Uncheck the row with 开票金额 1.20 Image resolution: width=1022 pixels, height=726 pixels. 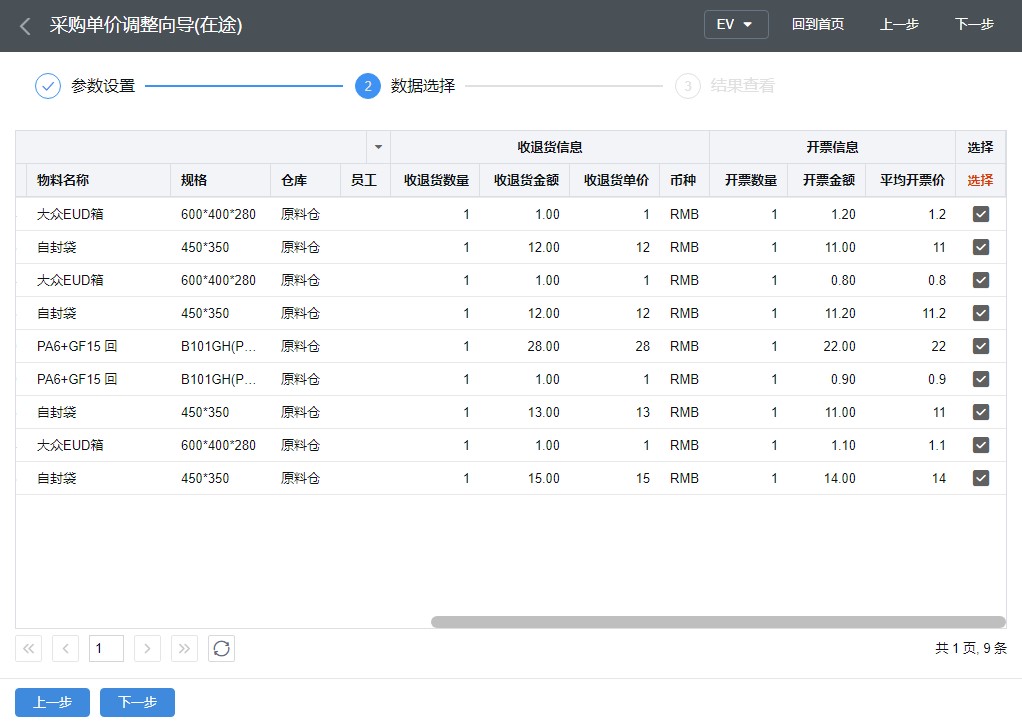click(x=981, y=214)
